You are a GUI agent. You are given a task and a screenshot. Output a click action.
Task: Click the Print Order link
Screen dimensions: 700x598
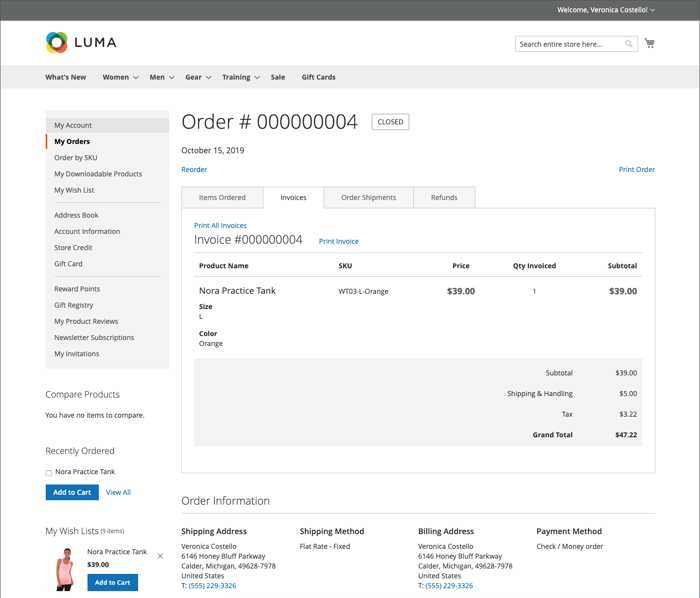(637, 170)
